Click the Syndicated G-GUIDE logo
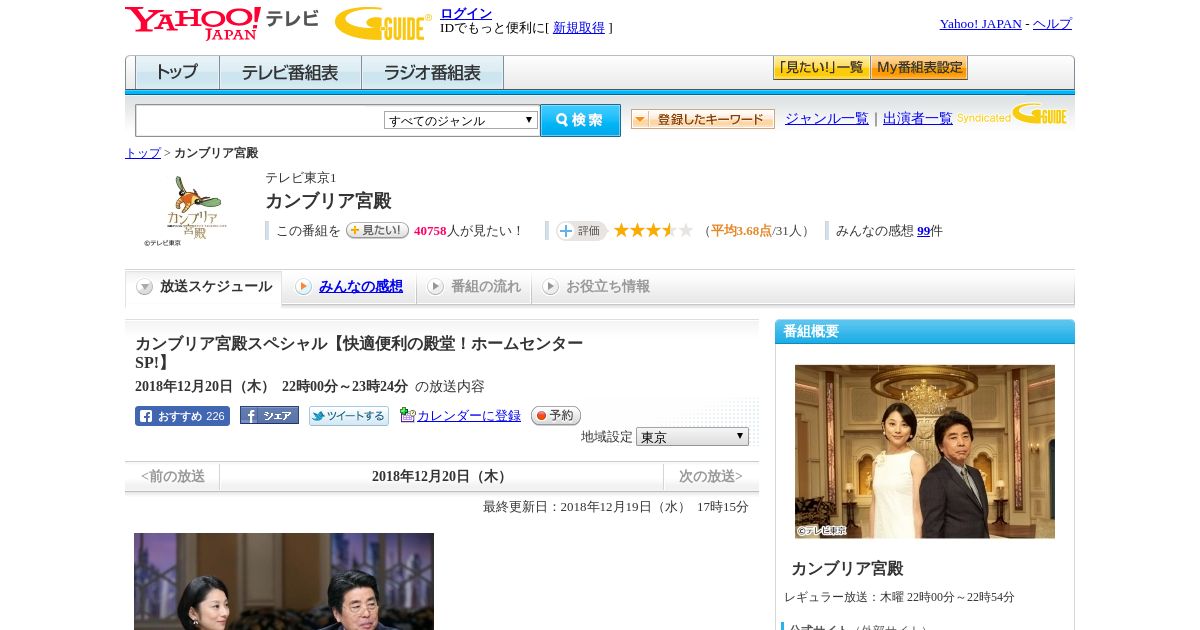 [x=1012, y=114]
